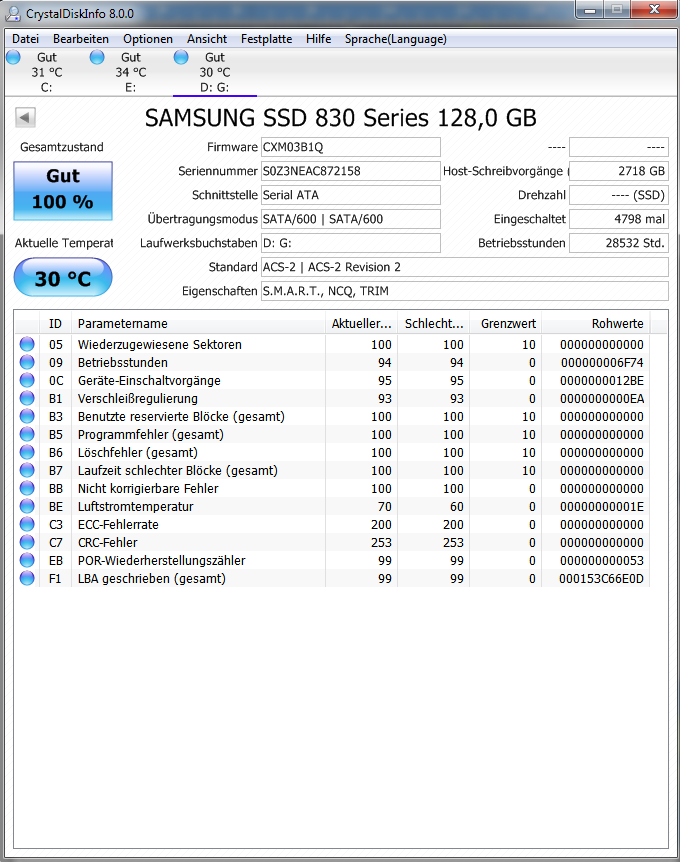Click the Eingeschaltet value 4798 mal
This screenshot has width=680, height=862.
619,219
